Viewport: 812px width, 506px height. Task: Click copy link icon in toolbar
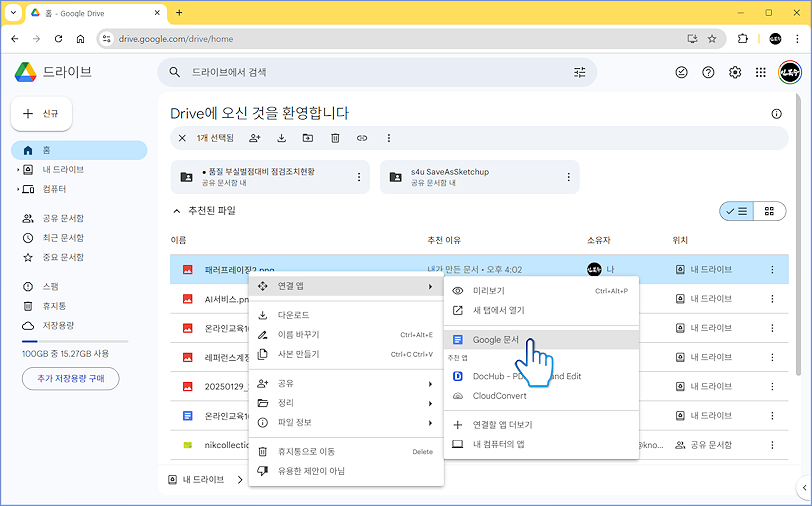[x=362, y=138]
